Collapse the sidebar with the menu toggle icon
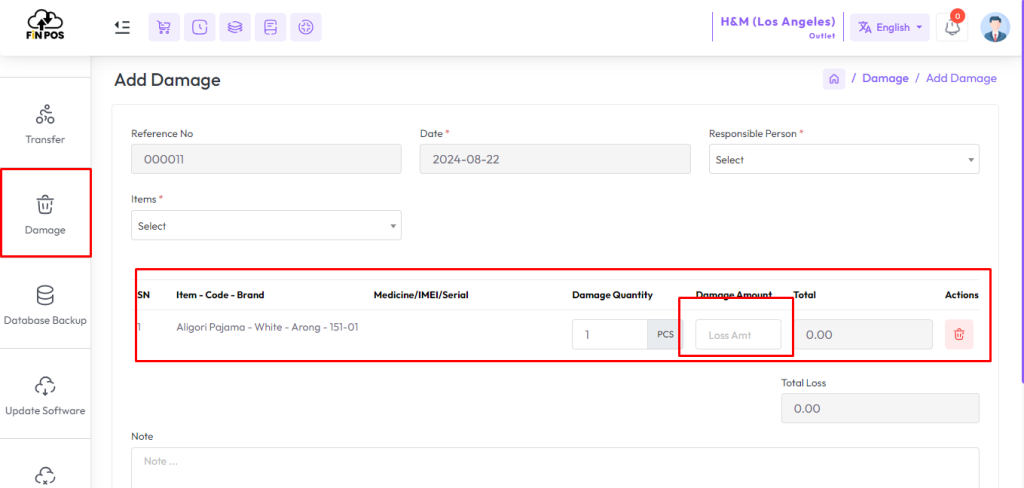This screenshot has height=488, width=1024. click(x=122, y=27)
